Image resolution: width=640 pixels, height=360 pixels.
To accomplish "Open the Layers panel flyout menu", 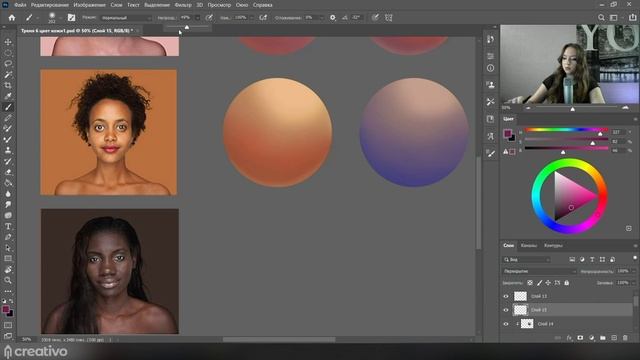I will click(x=635, y=246).
